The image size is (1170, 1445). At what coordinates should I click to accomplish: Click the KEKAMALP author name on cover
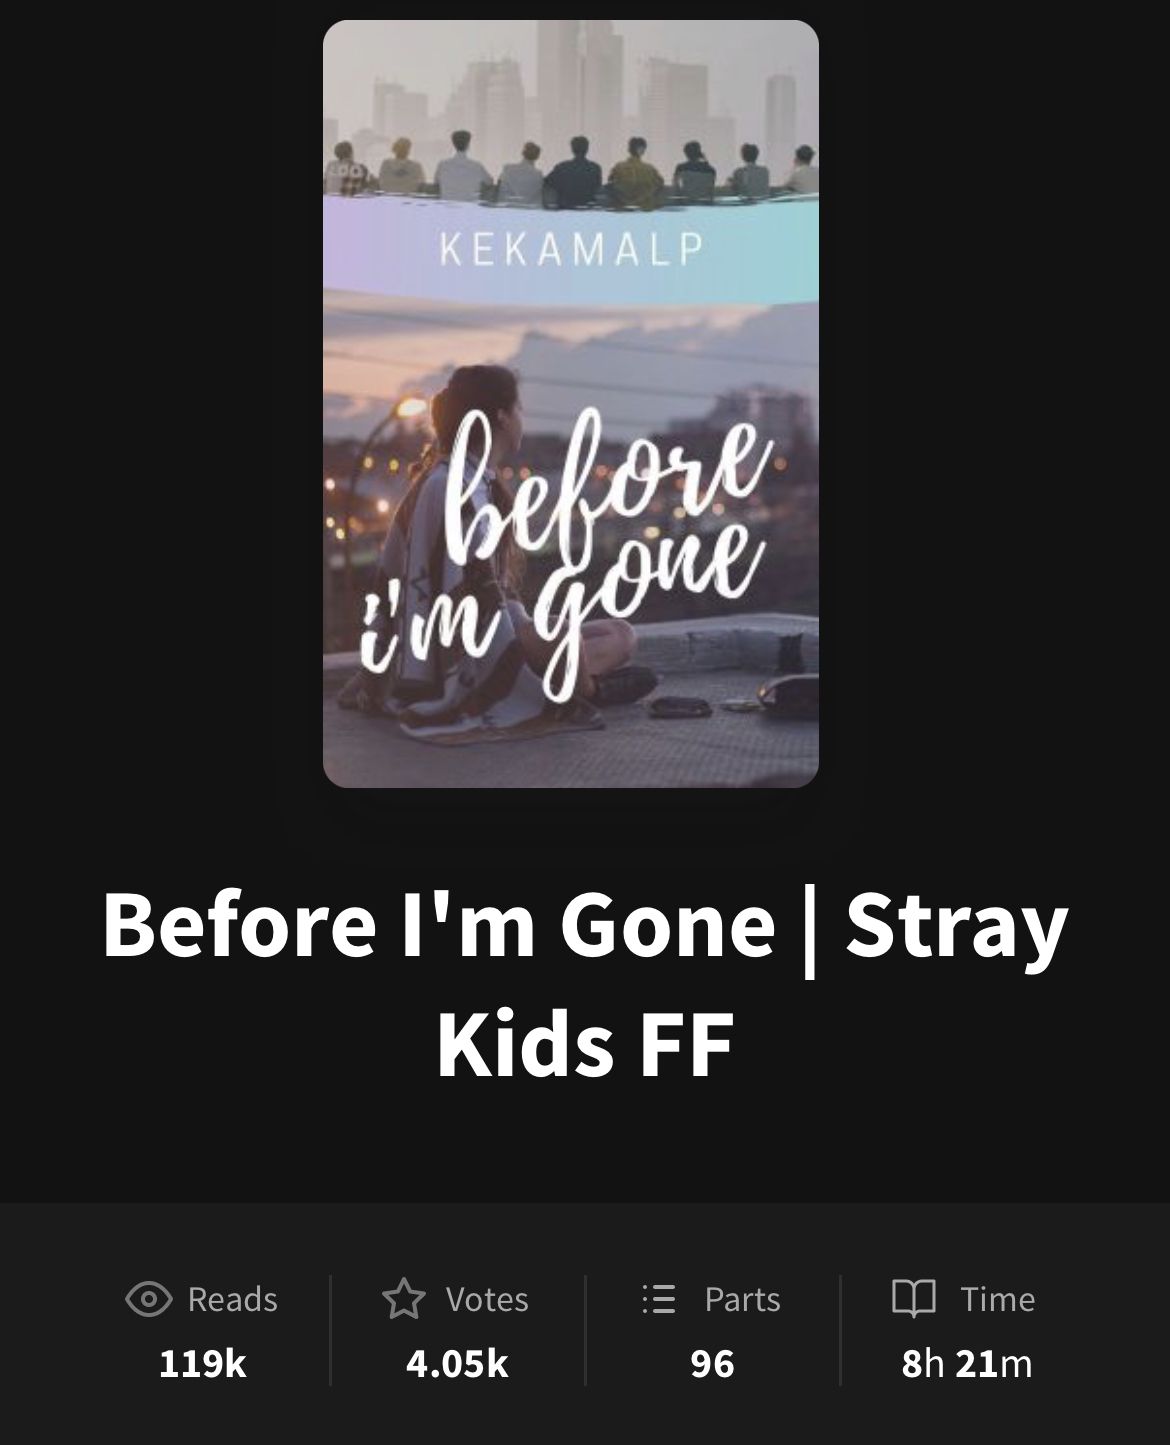click(x=571, y=249)
